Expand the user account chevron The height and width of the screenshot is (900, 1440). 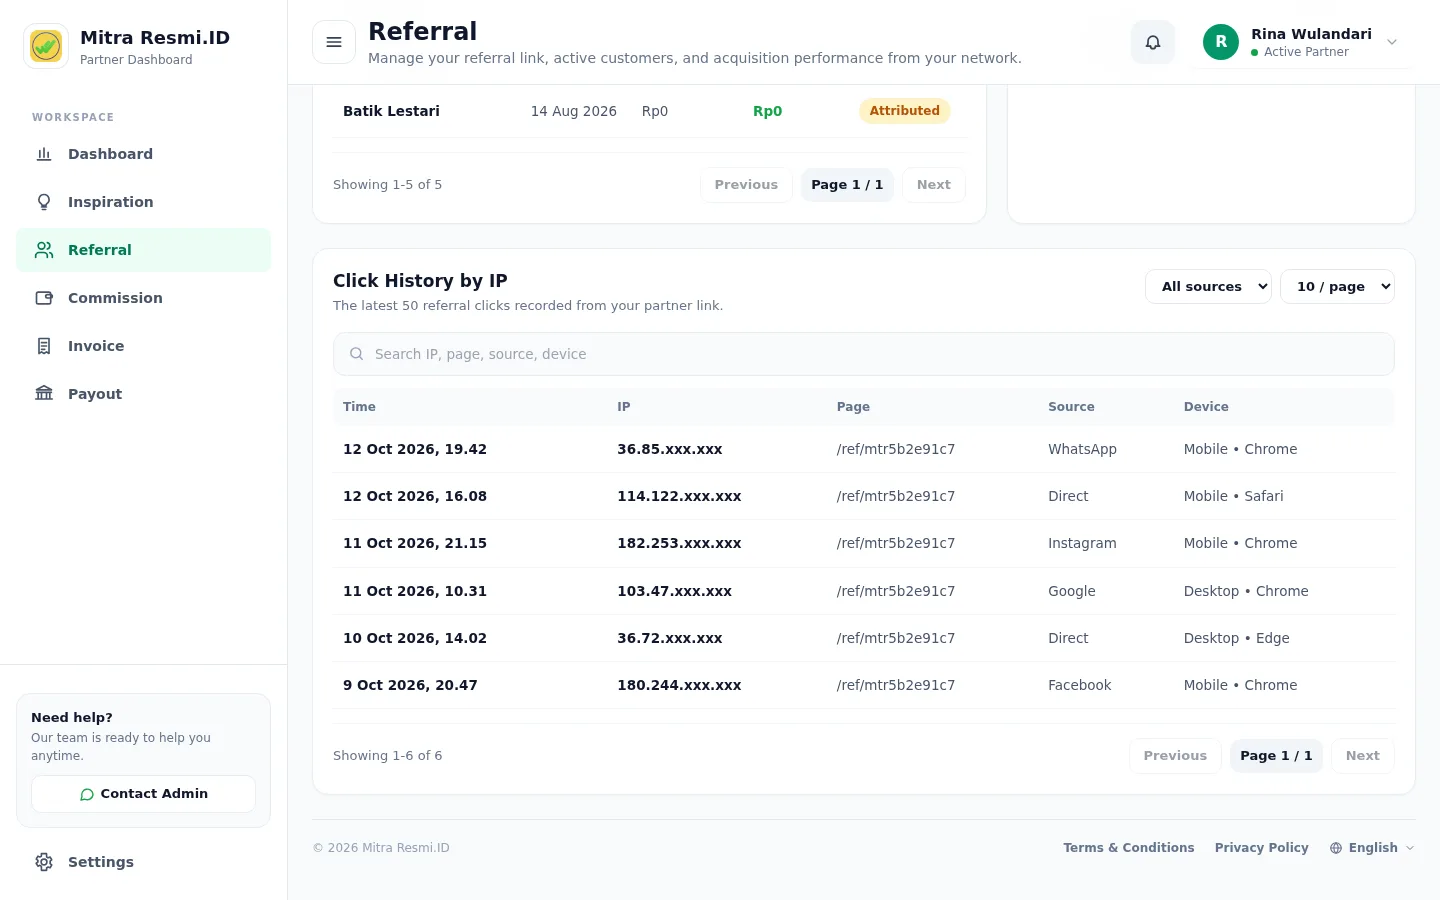coord(1392,42)
